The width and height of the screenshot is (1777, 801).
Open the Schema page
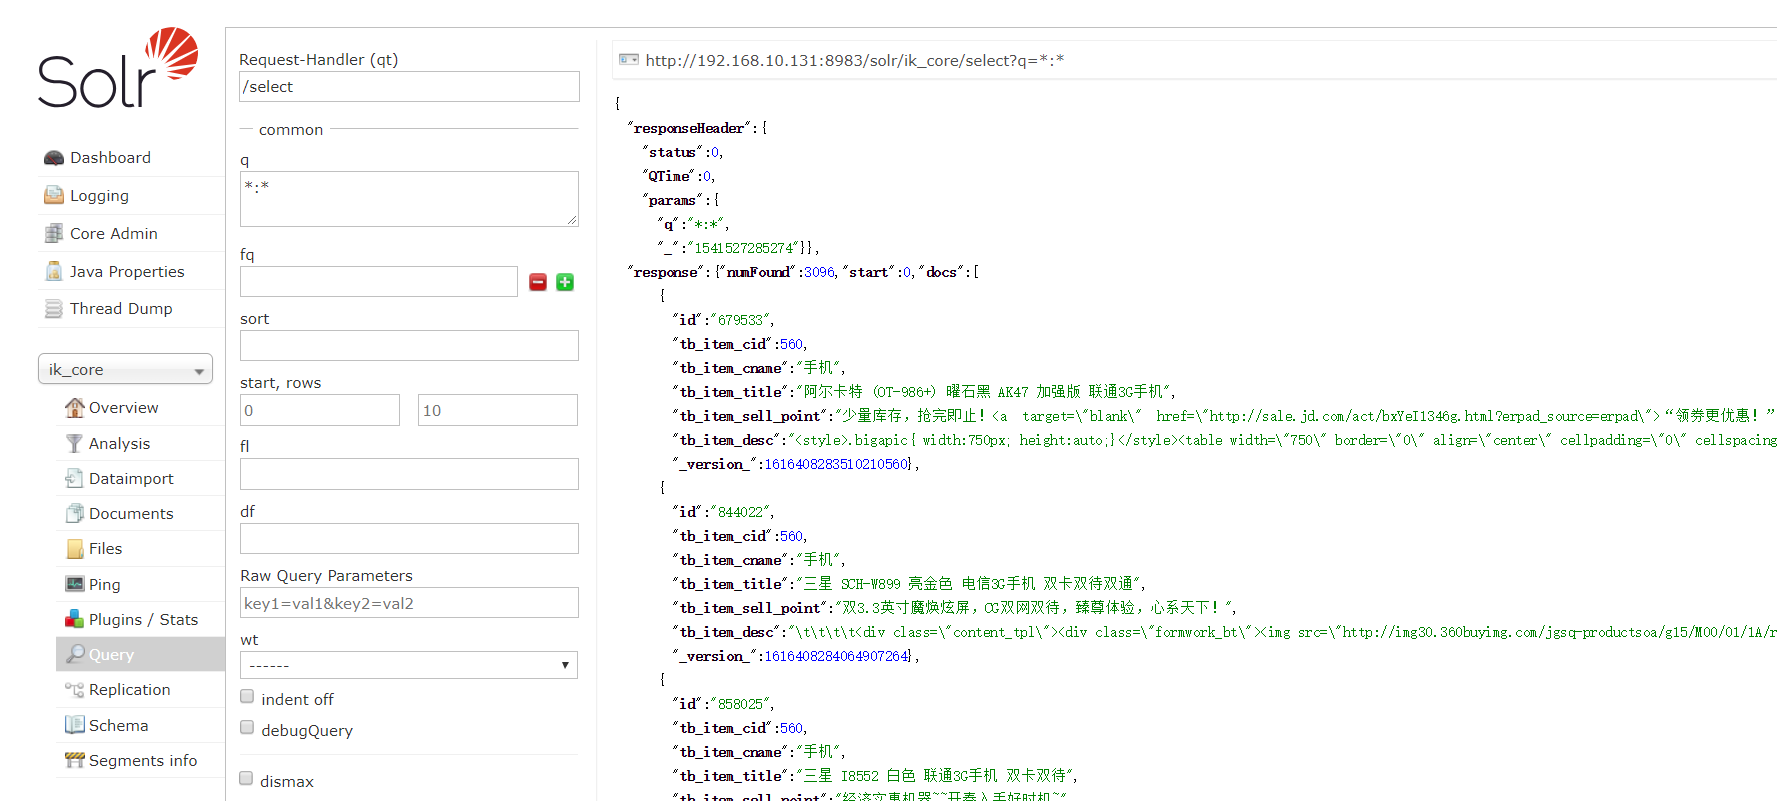(118, 726)
